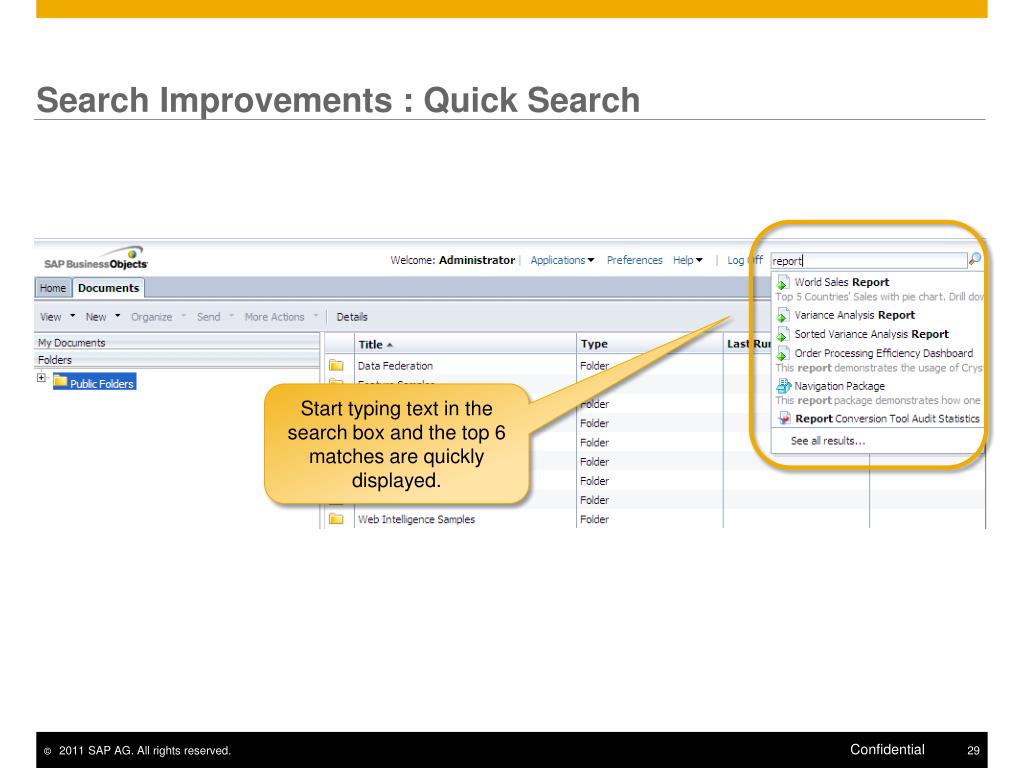Click the Report Conversion Tool Audit Statistics icon
Viewport: 1024px width, 768px height.
click(x=784, y=419)
